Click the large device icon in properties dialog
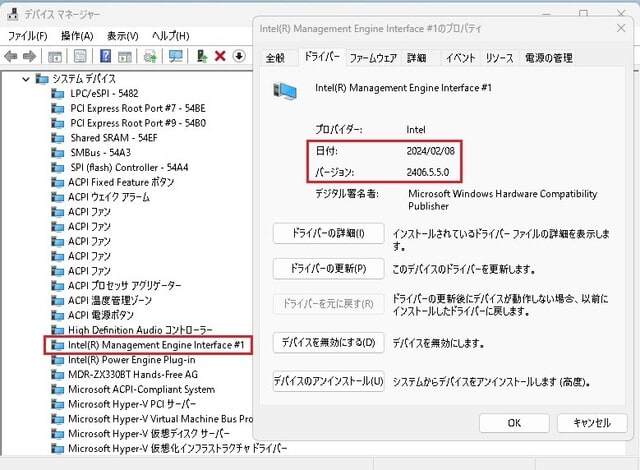This screenshot has width=640, height=470. pyautogui.click(x=285, y=91)
